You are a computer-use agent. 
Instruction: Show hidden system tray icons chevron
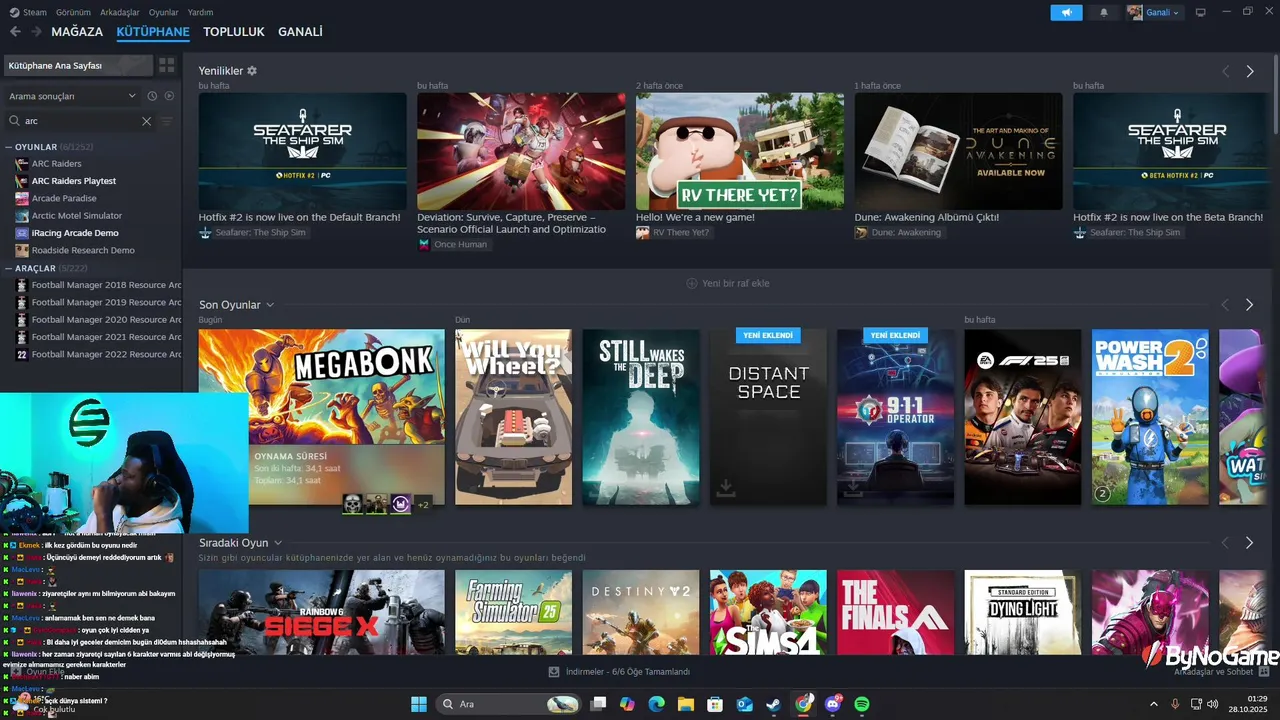pos(1153,704)
